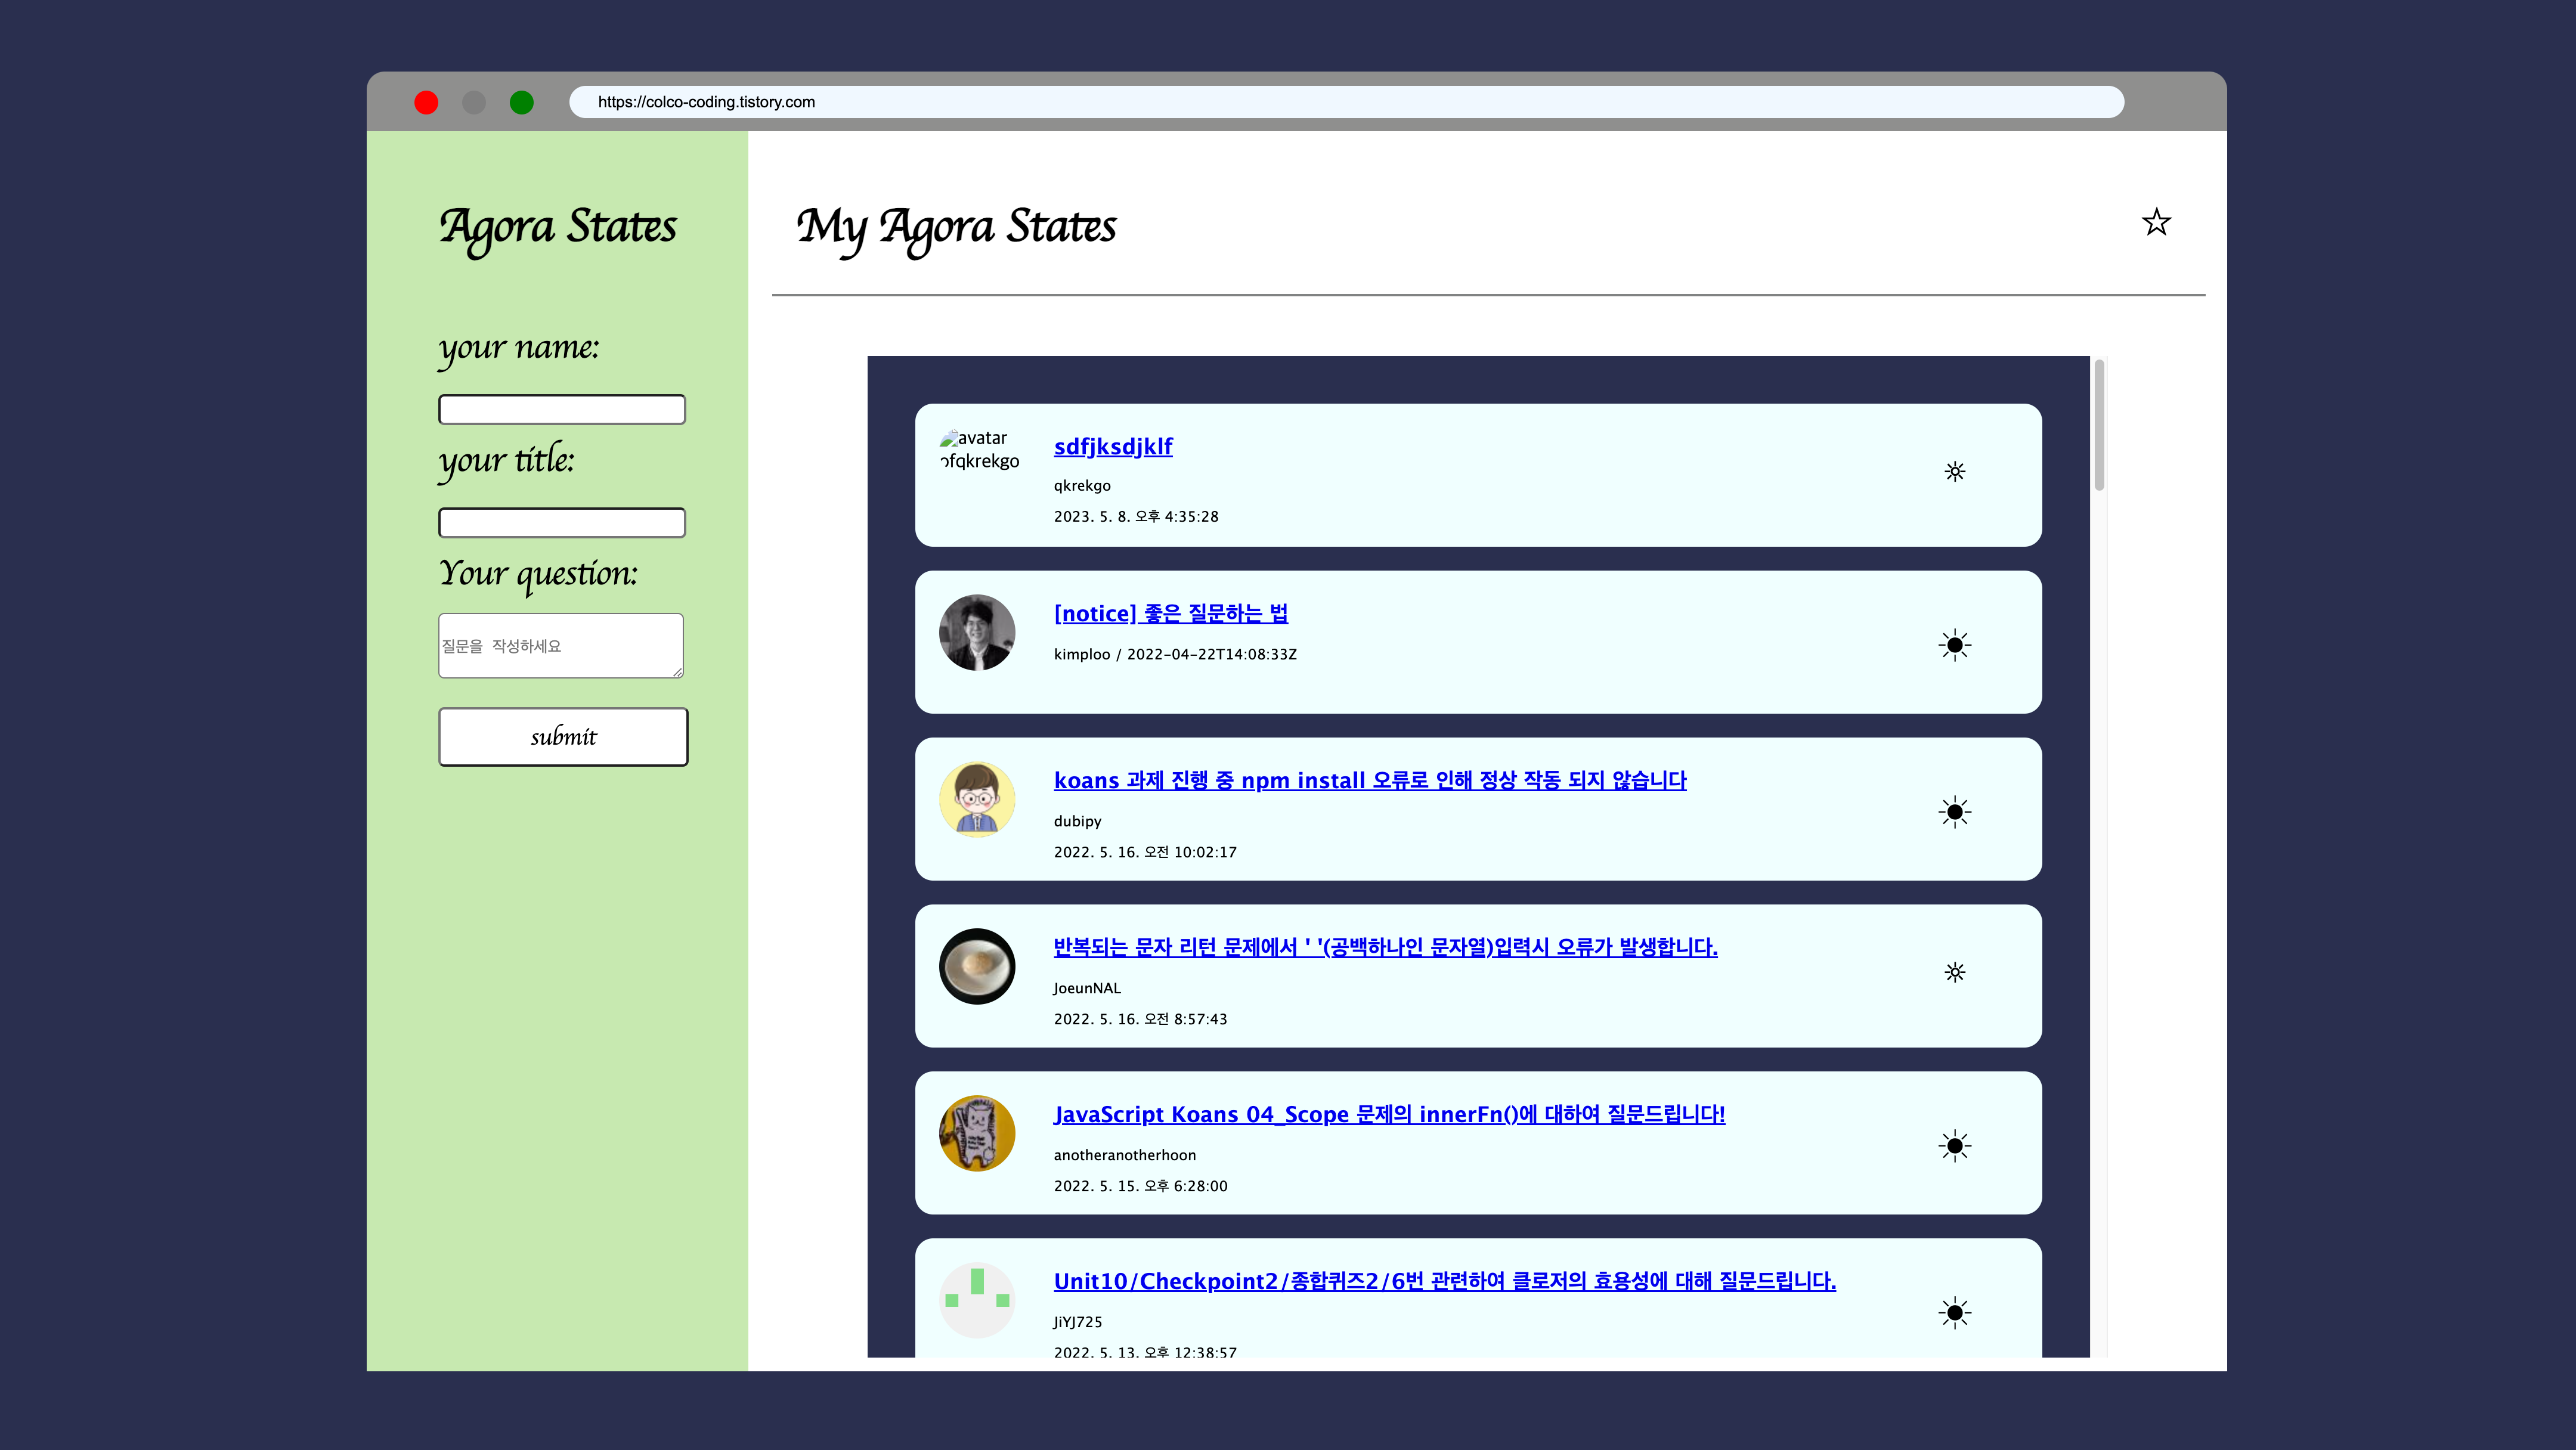This screenshot has width=2576, height=1450.
Task: Click the star icon beside My Agora States
Action: point(2156,222)
